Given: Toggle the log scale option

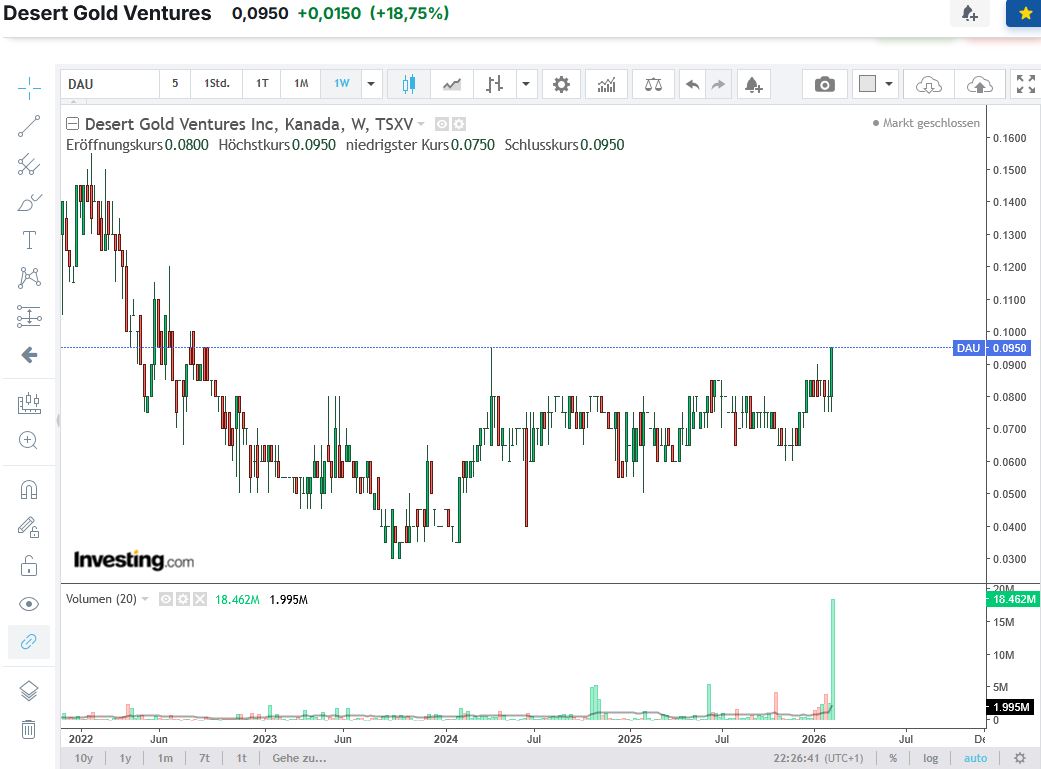Looking at the screenshot, I should (930, 758).
